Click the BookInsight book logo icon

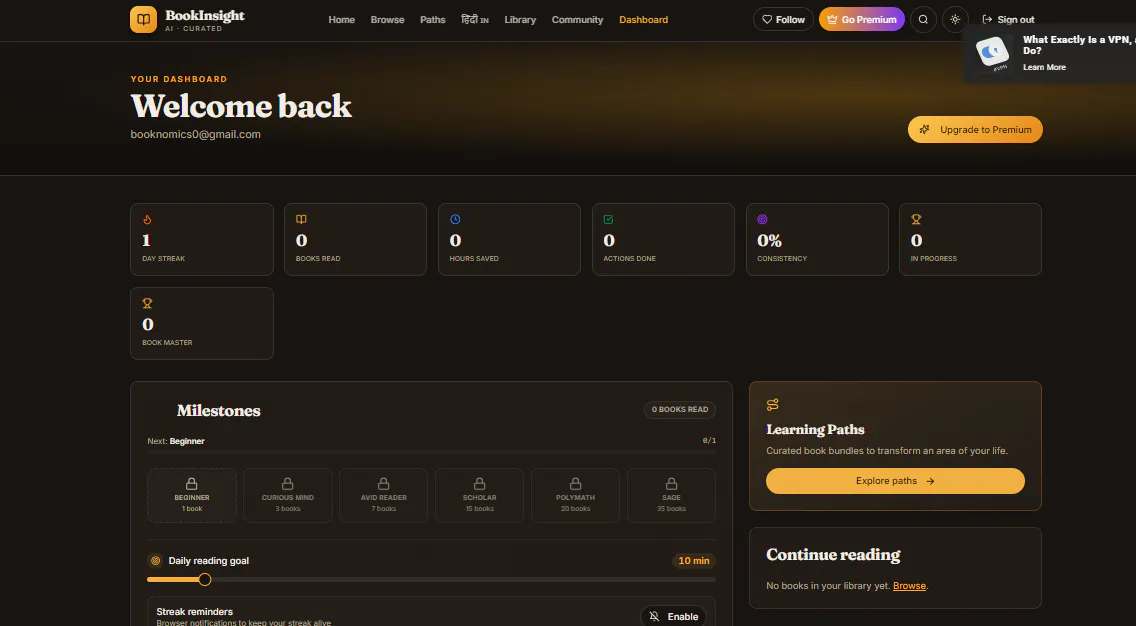pyautogui.click(x=143, y=20)
